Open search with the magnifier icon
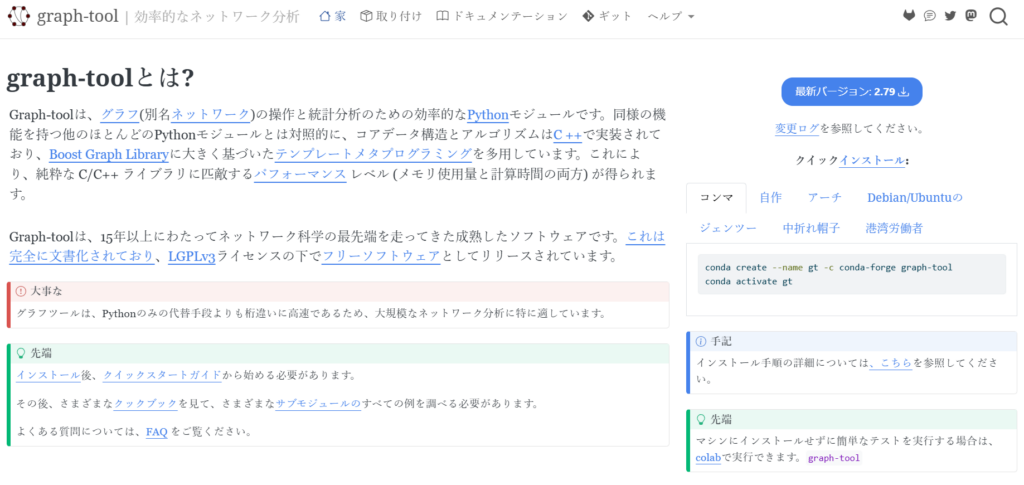Screen dimensions: 1024x485 tap(999, 16)
